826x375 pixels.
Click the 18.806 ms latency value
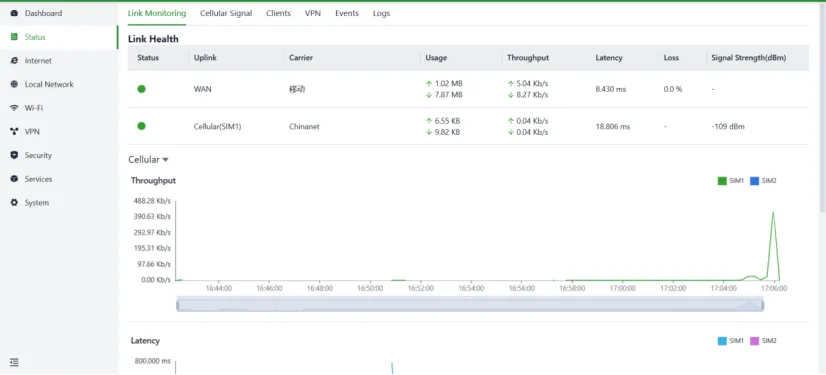click(613, 126)
